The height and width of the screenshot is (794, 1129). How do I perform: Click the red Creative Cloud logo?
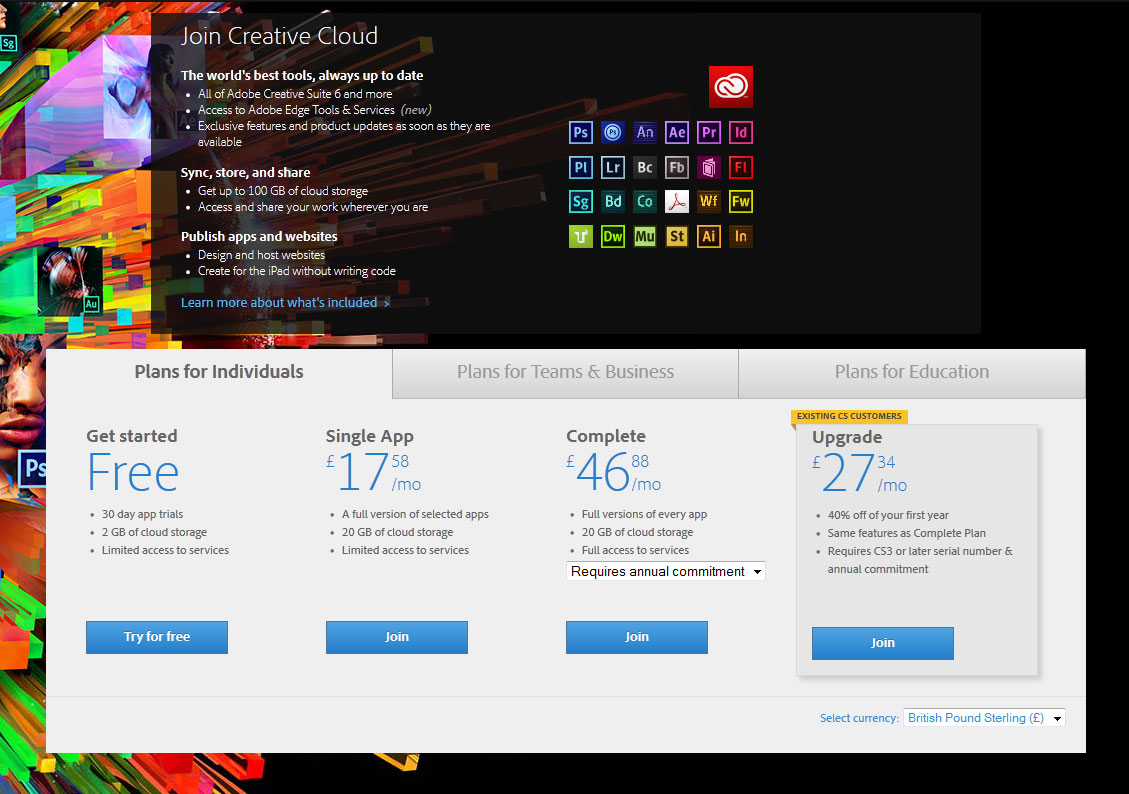coord(731,87)
